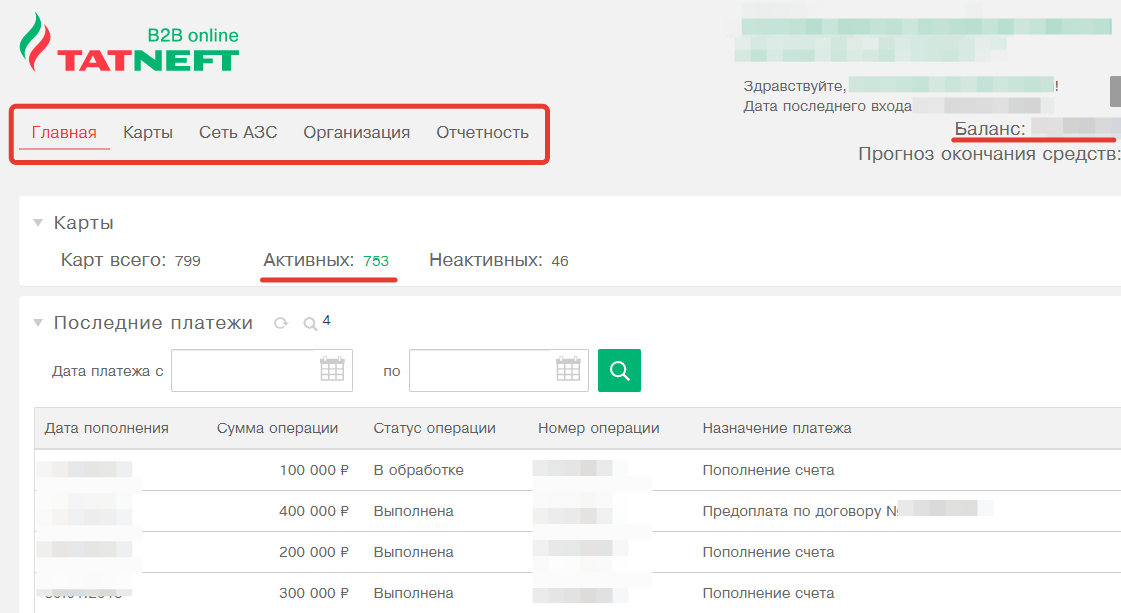Click the Активных: 753 cards count

326,260
